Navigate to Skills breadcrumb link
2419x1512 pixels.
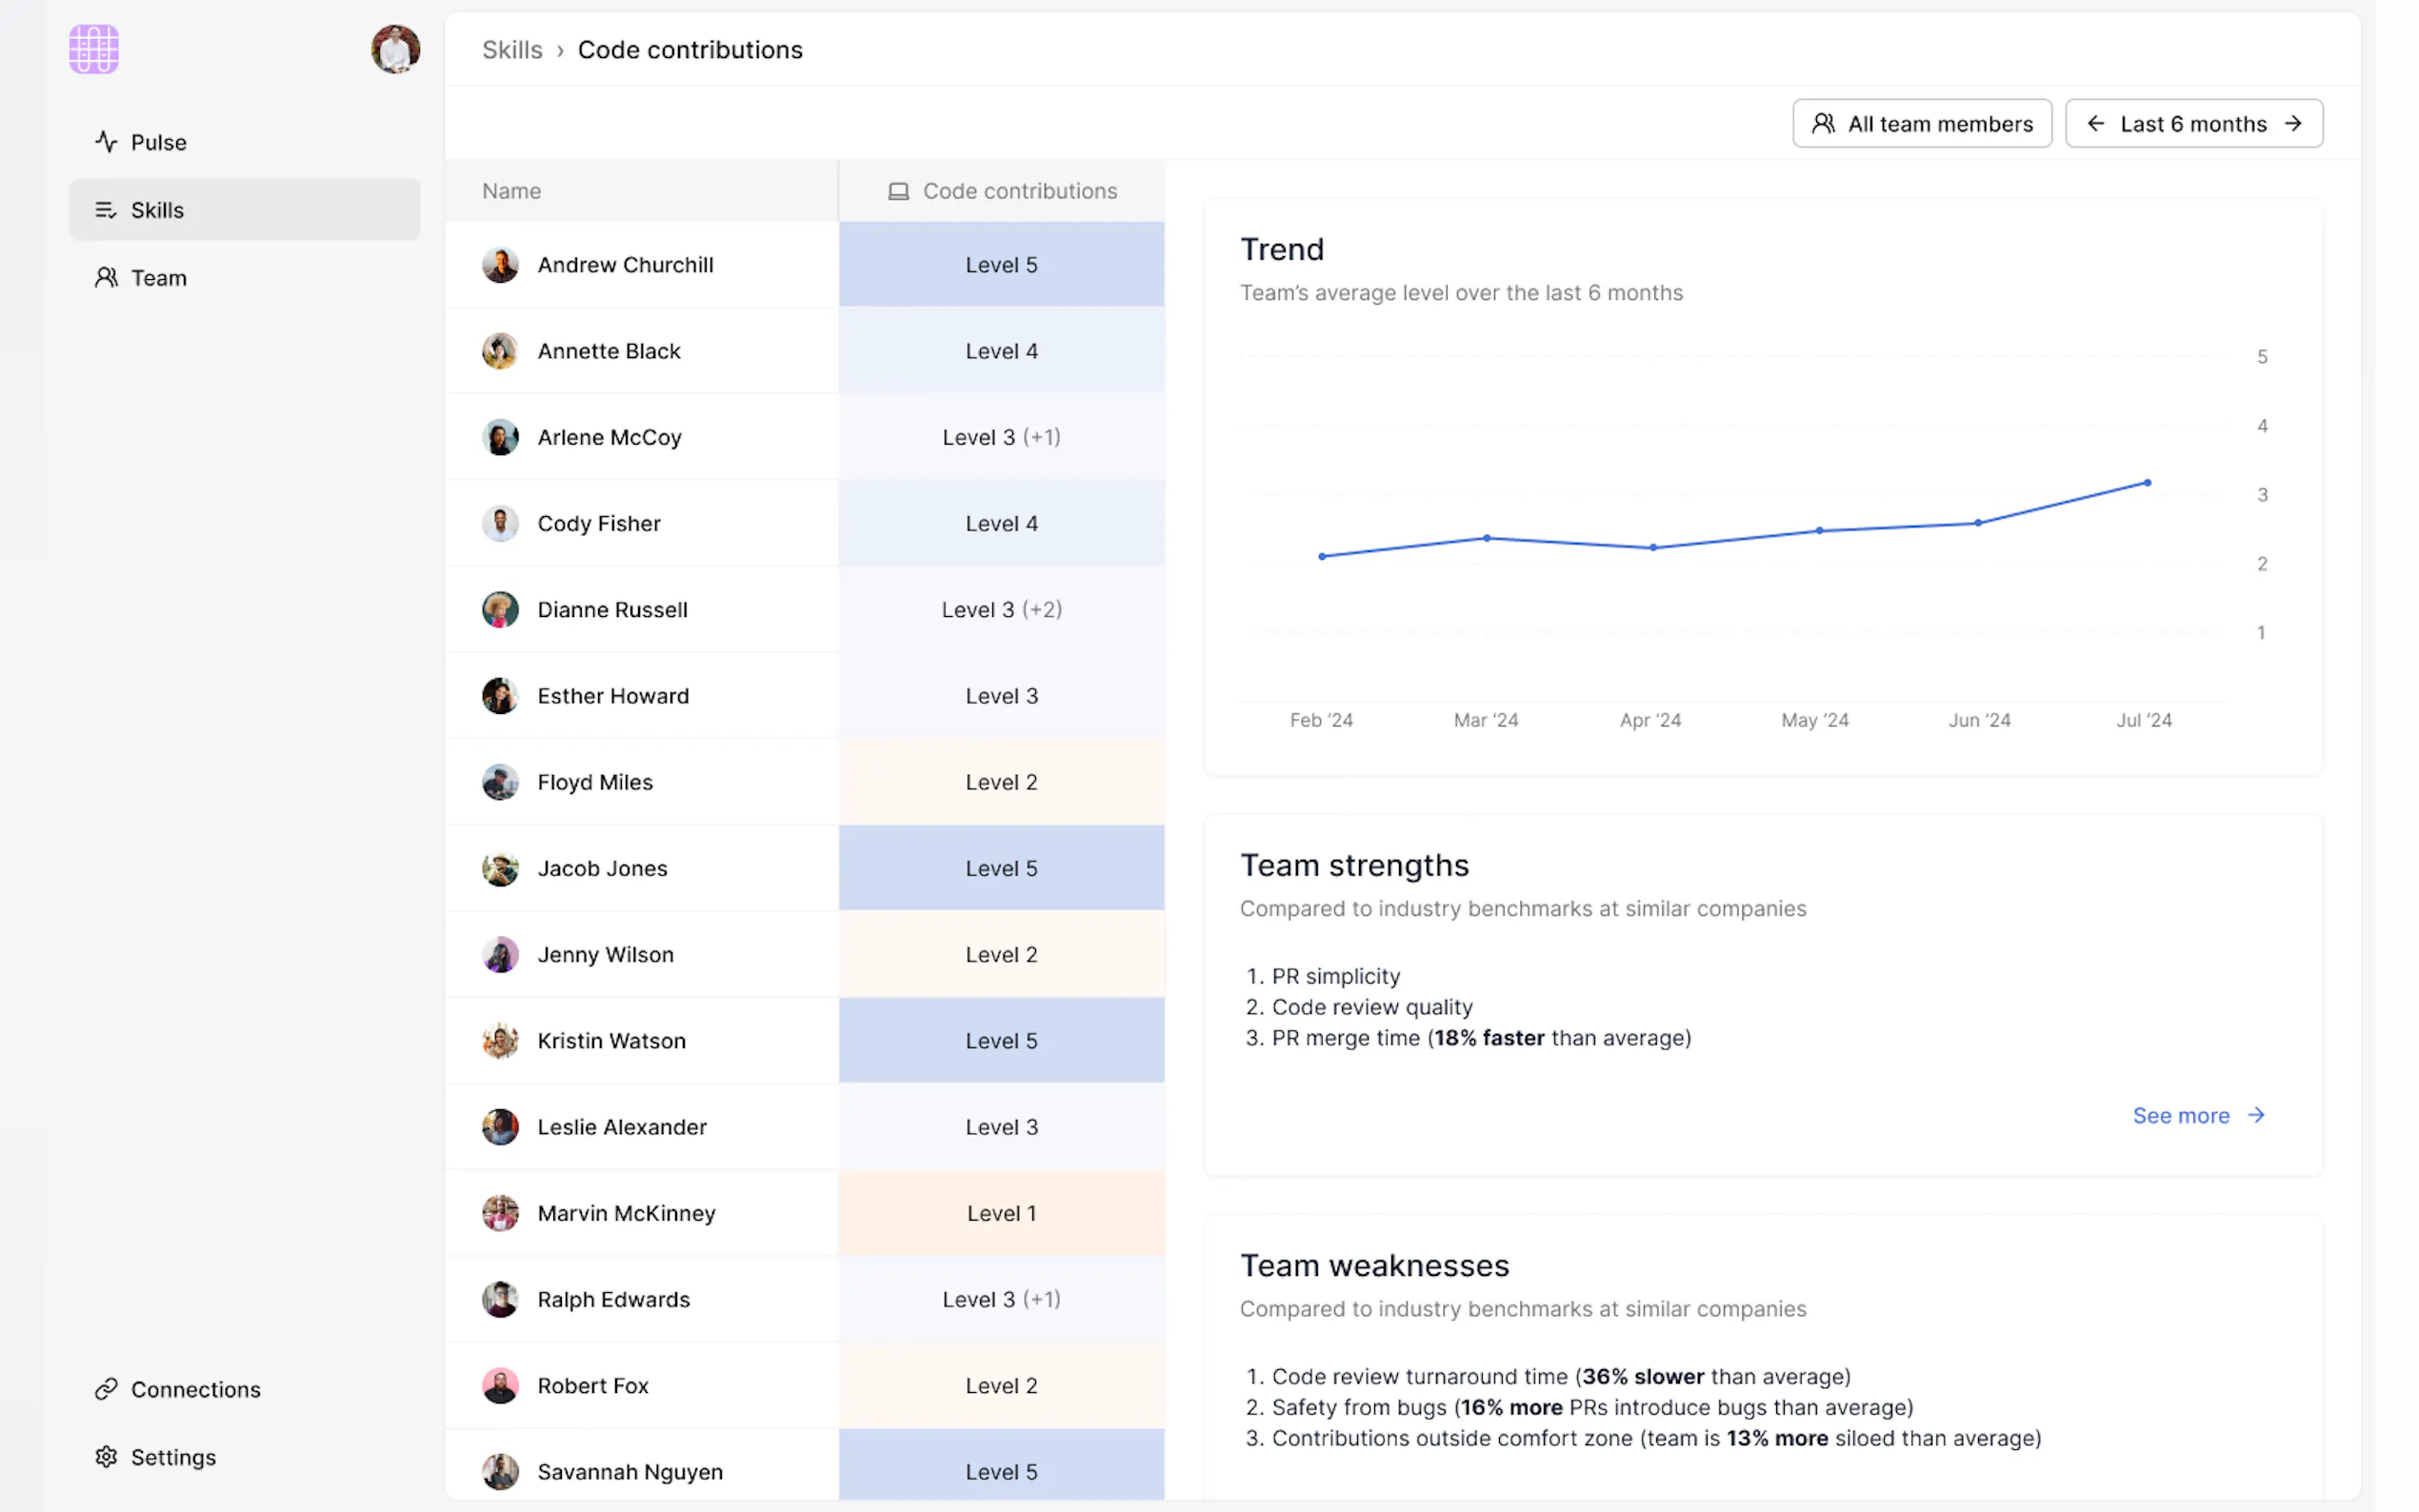click(512, 50)
